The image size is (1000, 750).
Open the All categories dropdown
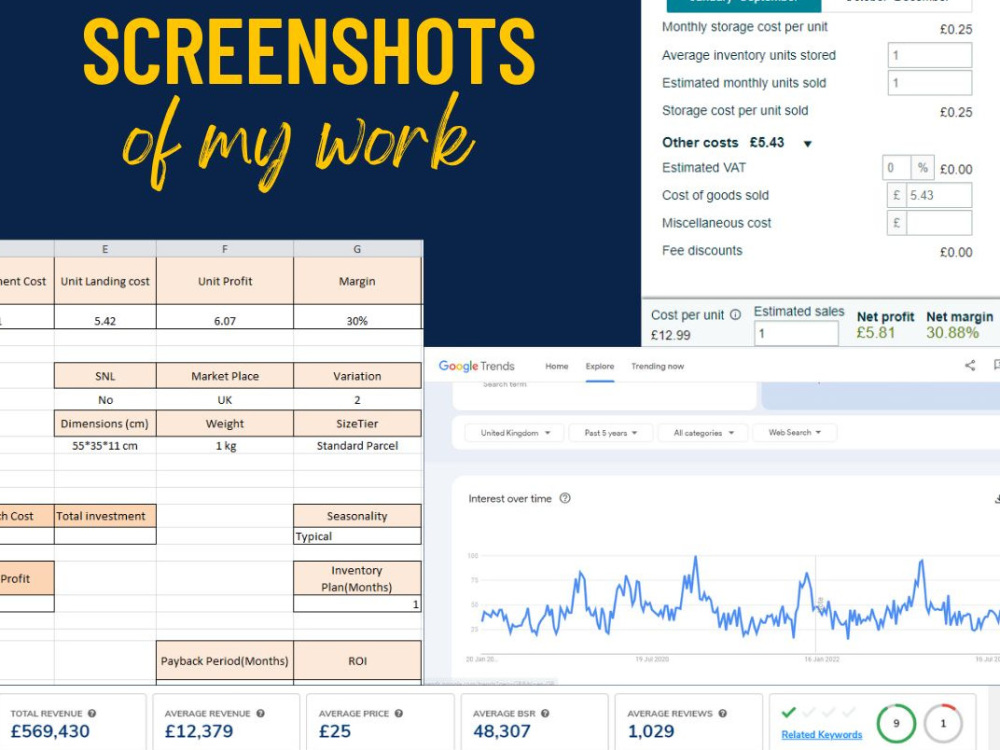pyautogui.click(x=703, y=432)
